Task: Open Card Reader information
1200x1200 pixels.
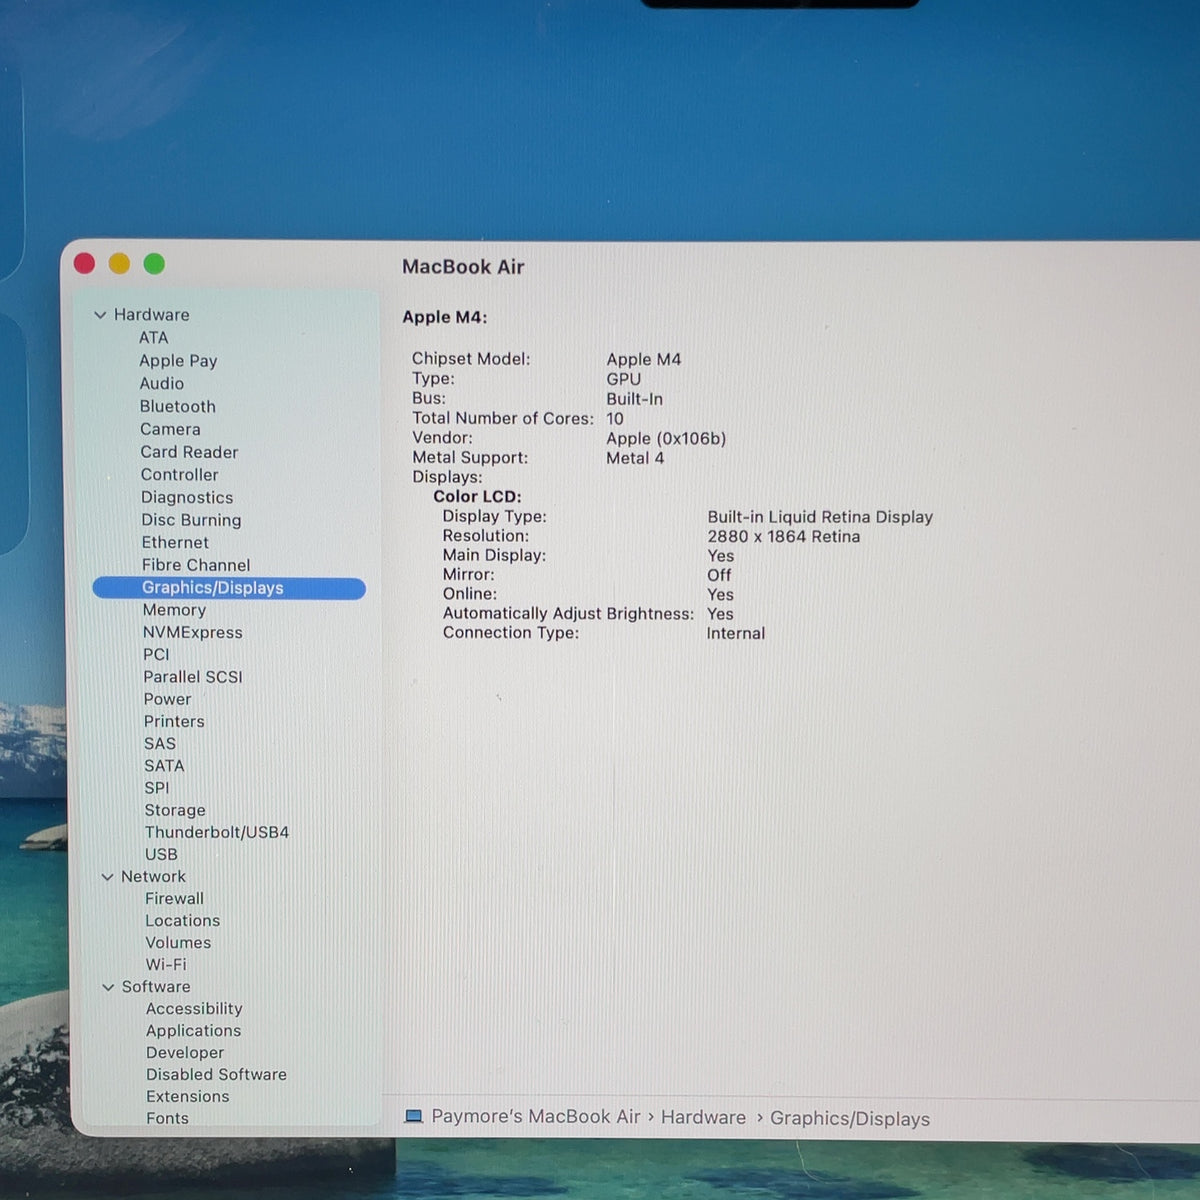Action: click(189, 452)
